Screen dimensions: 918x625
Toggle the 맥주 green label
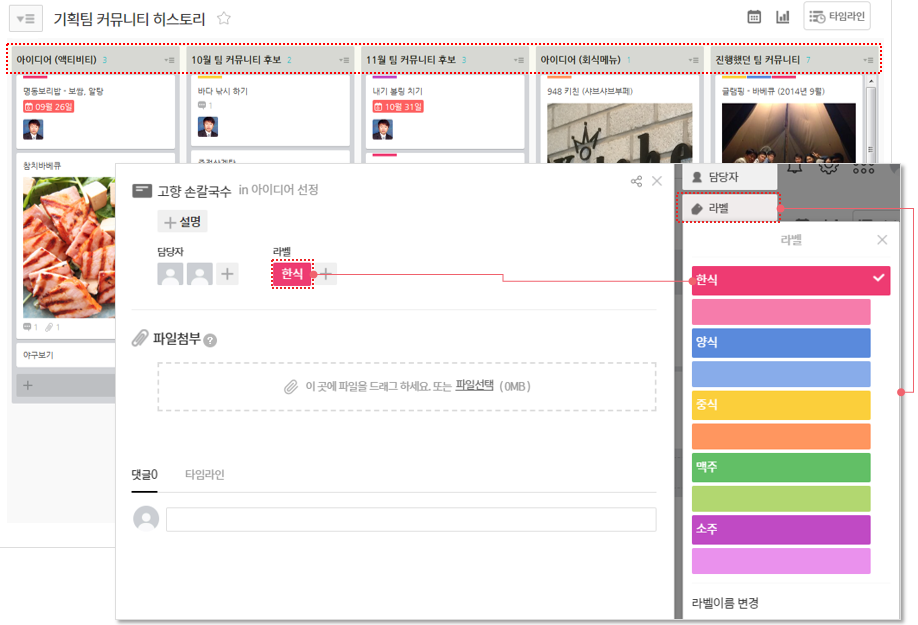tap(781, 467)
